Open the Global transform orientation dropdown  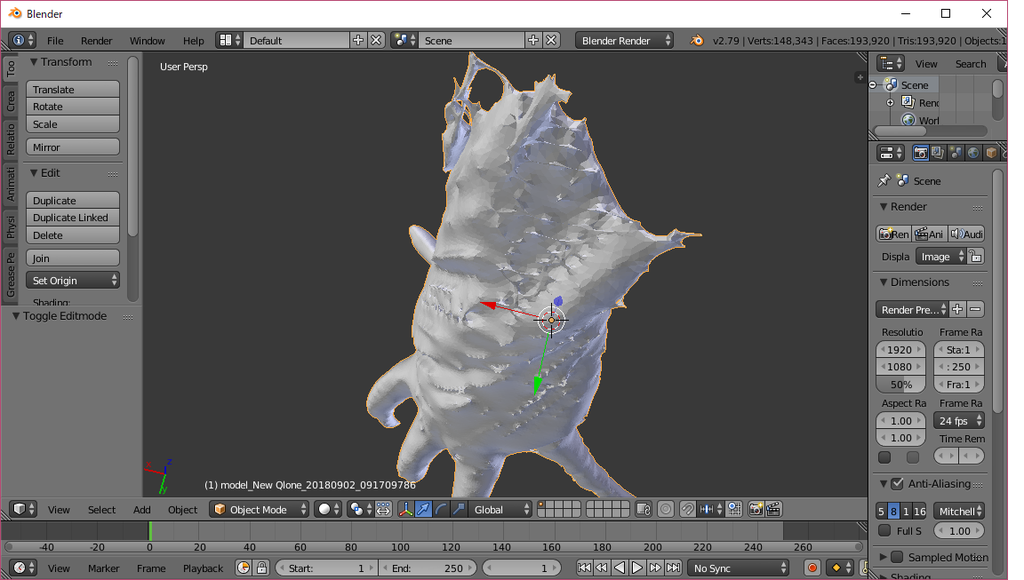(501, 509)
